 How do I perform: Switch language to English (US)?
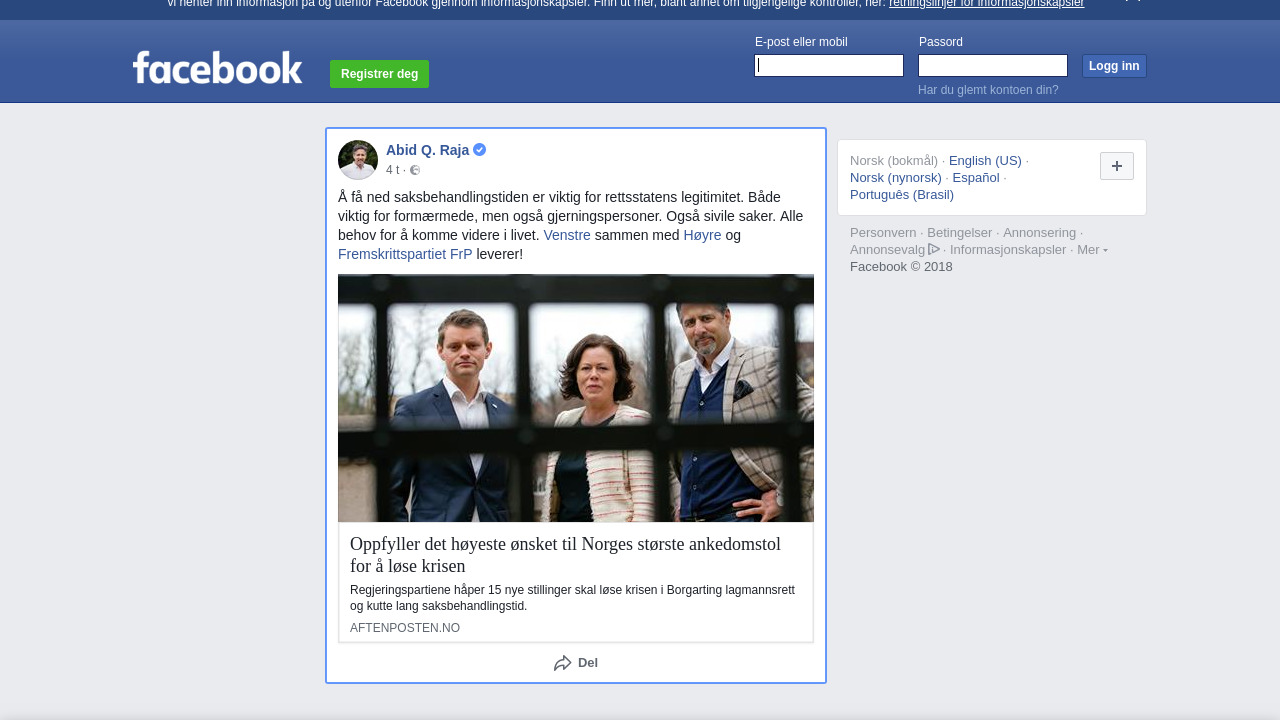[x=985, y=160]
